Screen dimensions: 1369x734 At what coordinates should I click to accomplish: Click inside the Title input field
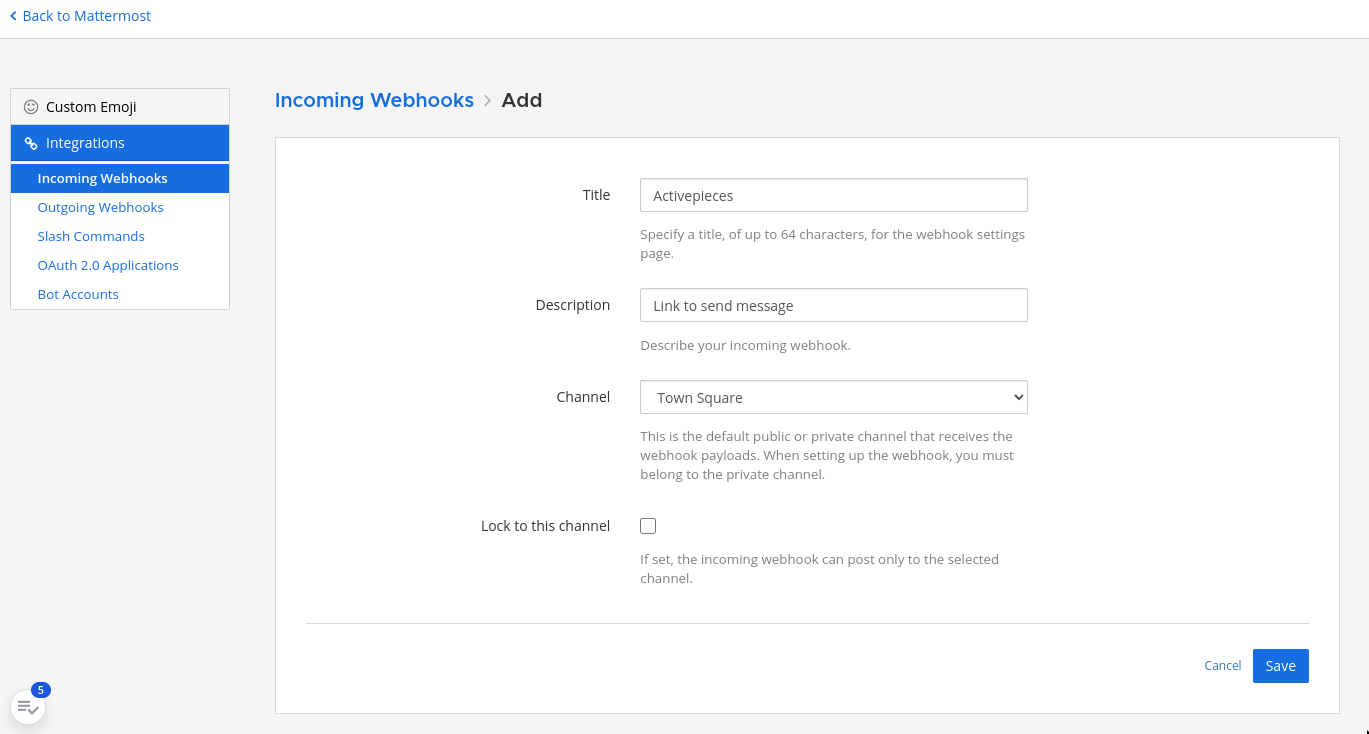833,195
